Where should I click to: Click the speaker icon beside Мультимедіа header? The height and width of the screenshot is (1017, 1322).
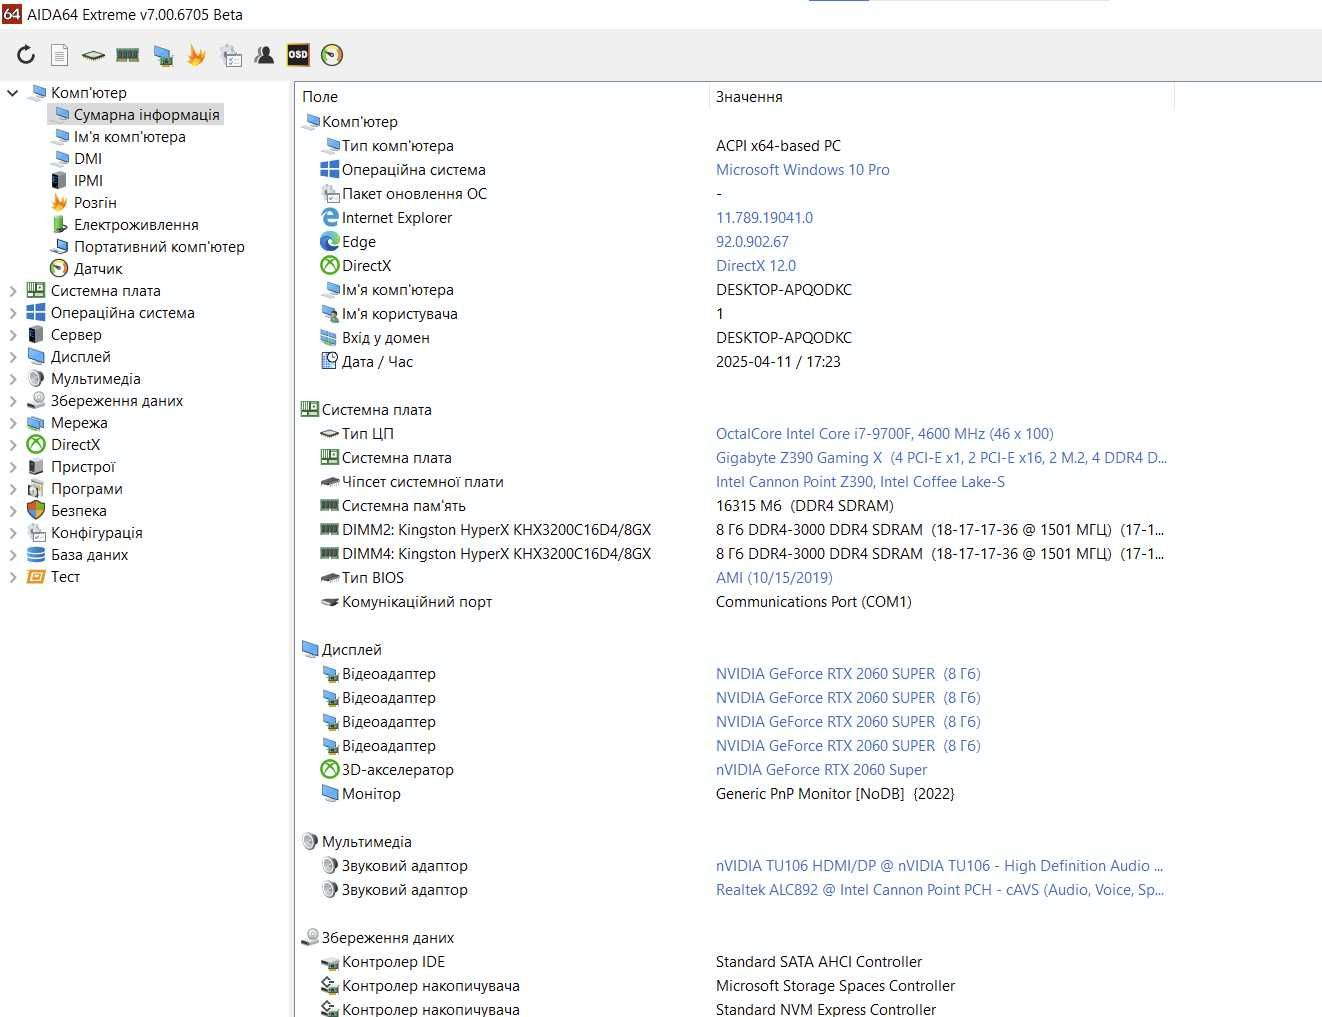pos(310,841)
